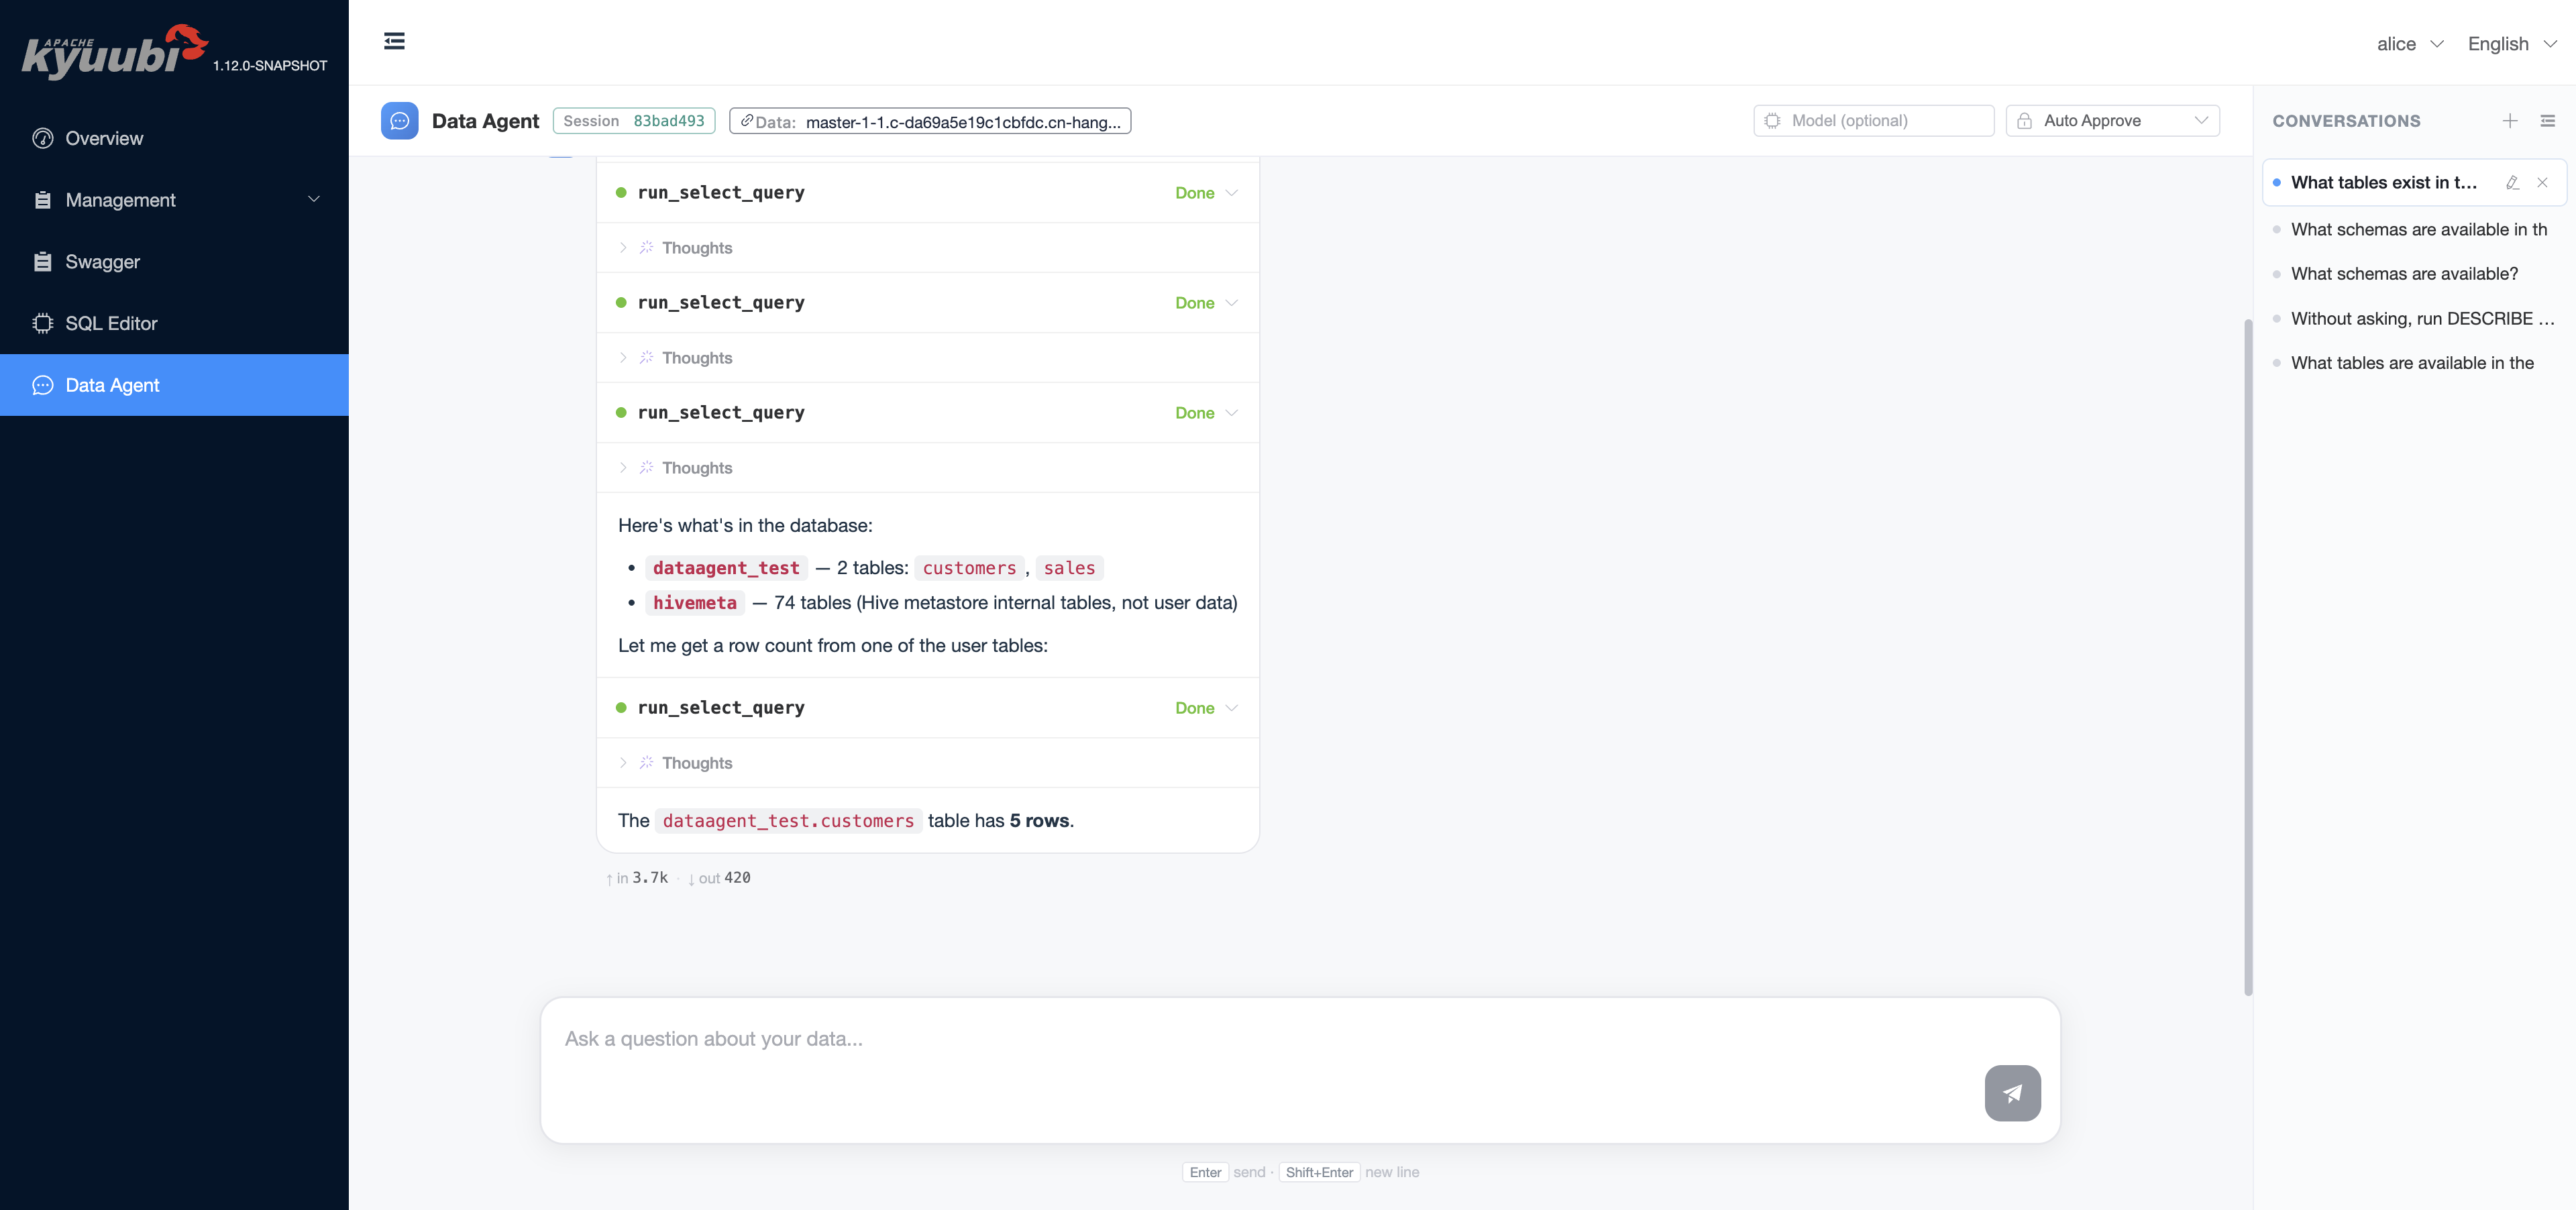
Task: Open the English language dropdown
Action: point(2512,44)
